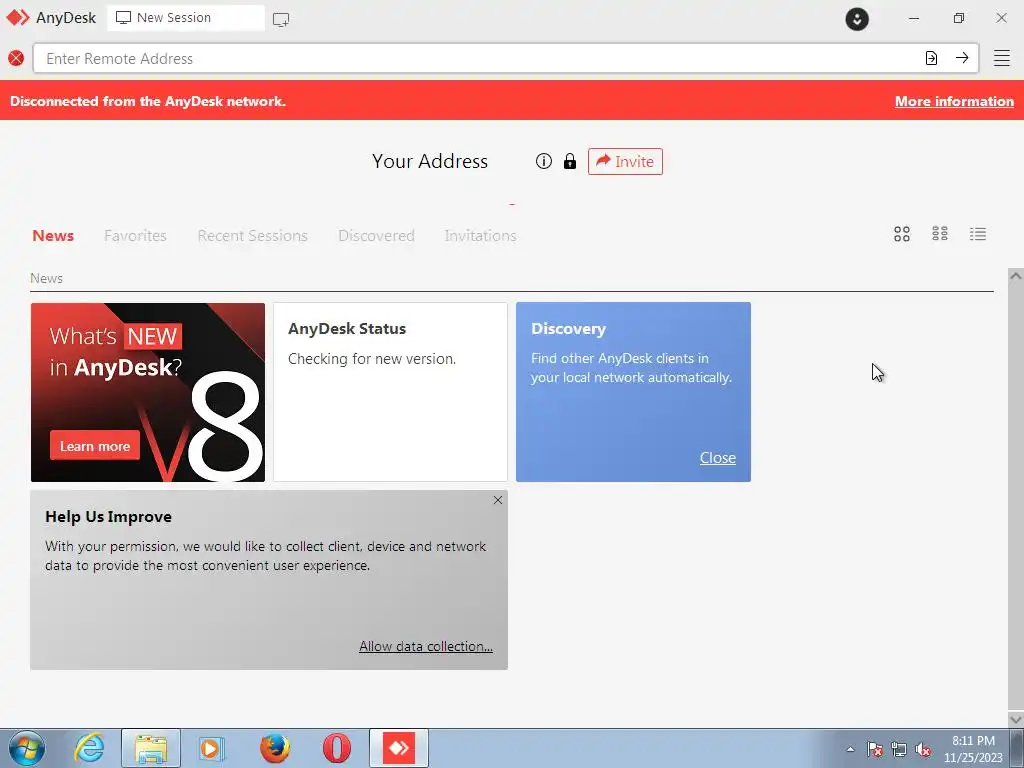This screenshot has height=768, width=1024.
Task: Click the red disconnected status icon
Action: tap(16, 59)
